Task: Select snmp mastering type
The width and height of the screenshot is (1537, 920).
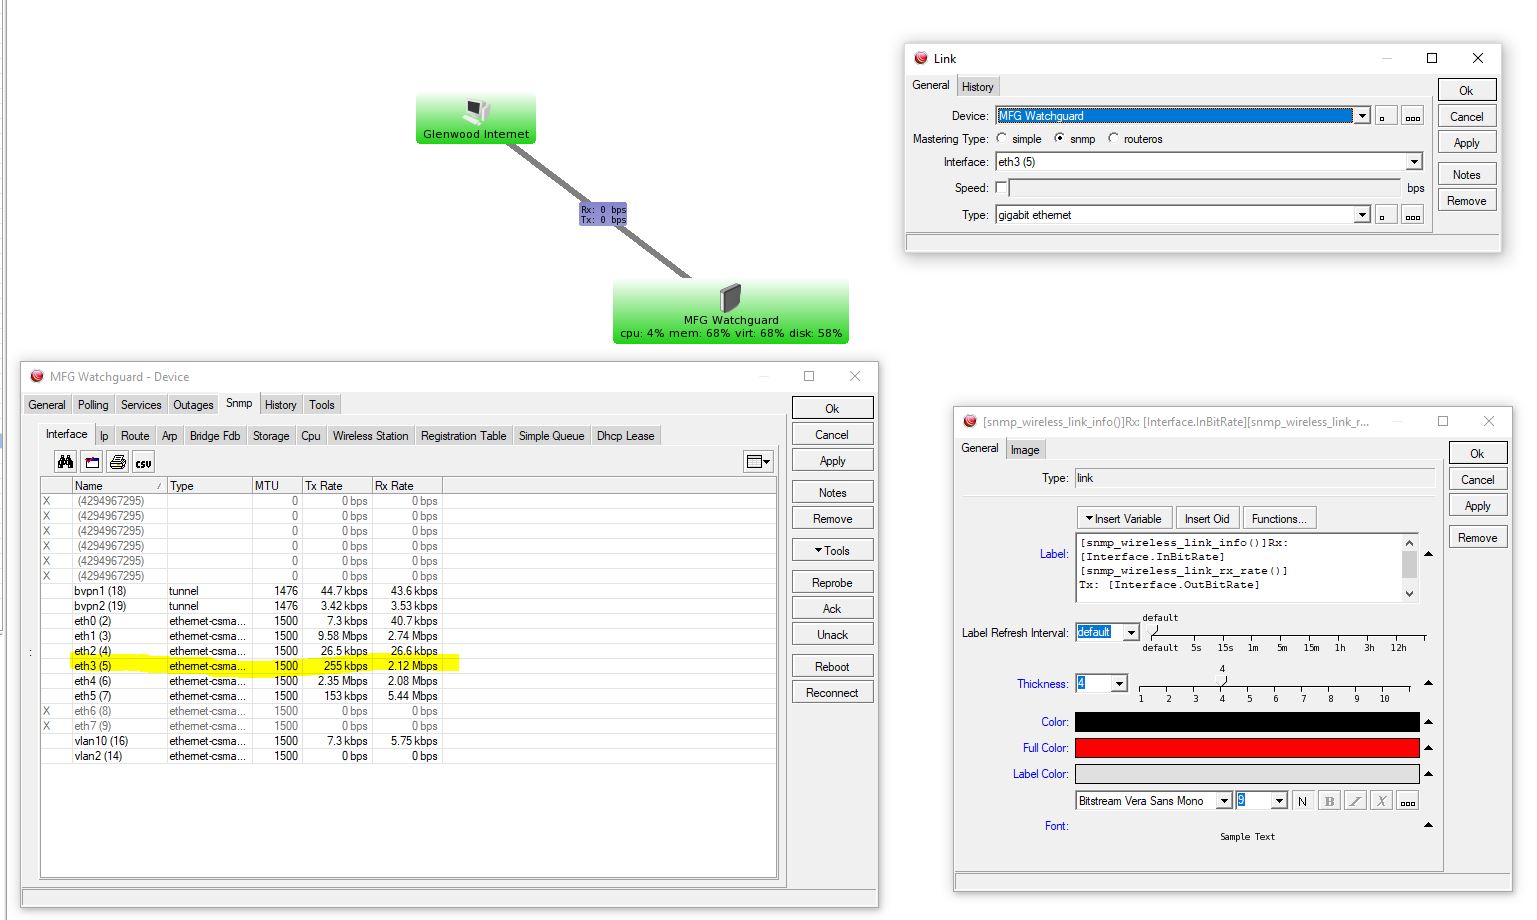Action: click(1060, 139)
